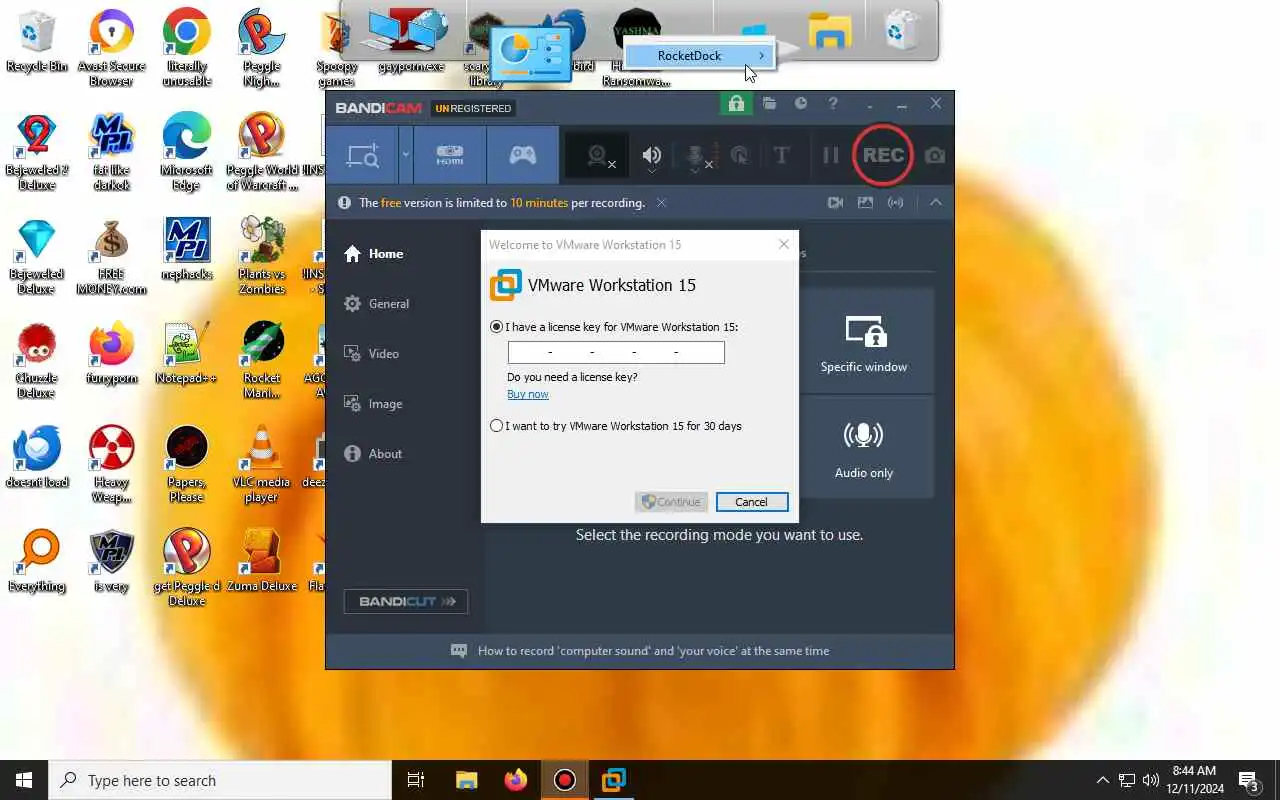Image resolution: width=1280 pixels, height=800 pixels.
Task: Select the Everything search desktop icon
Action: tap(37, 560)
